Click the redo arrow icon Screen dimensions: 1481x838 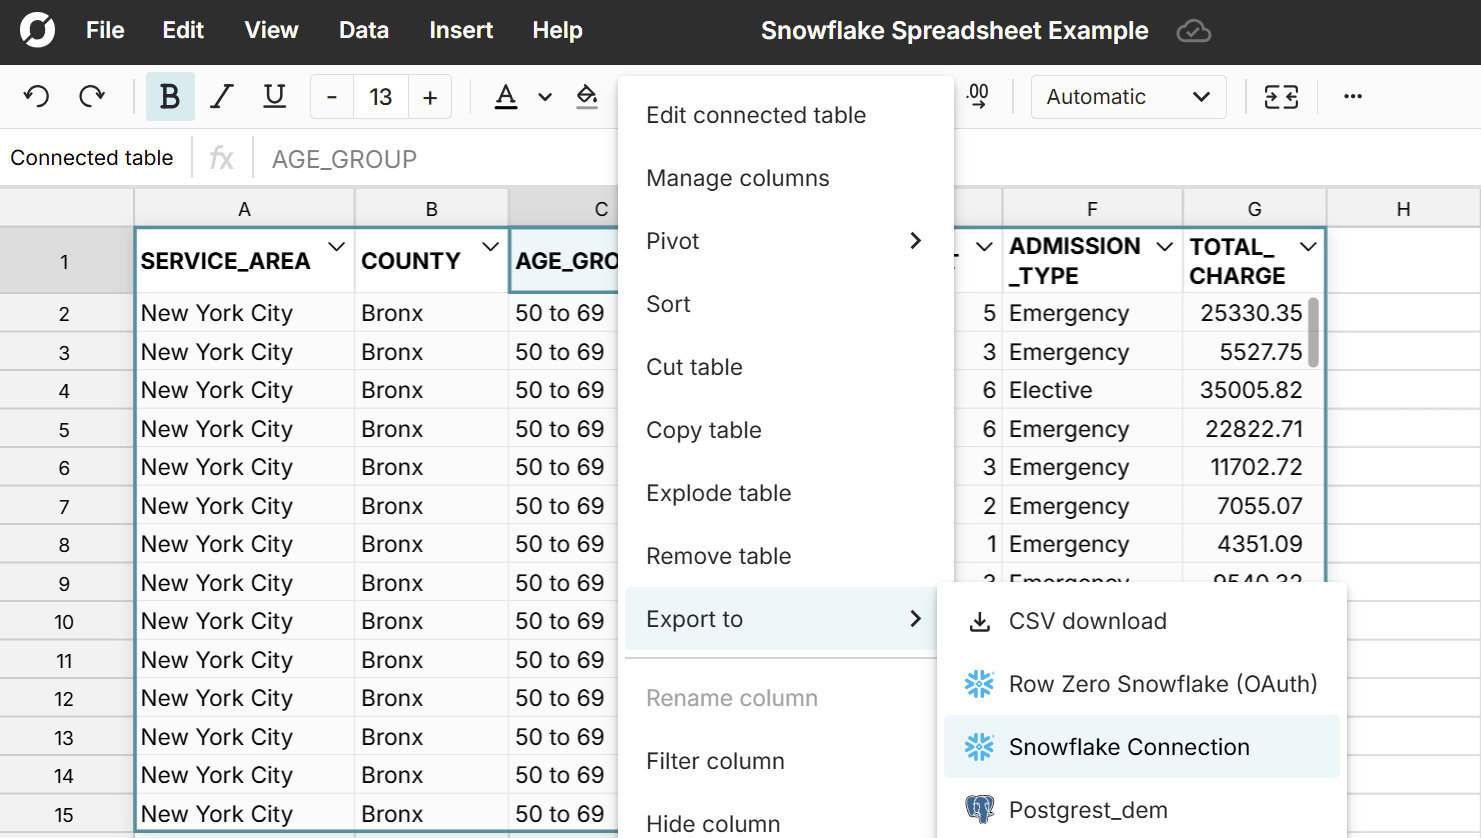[x=92, y=97]
